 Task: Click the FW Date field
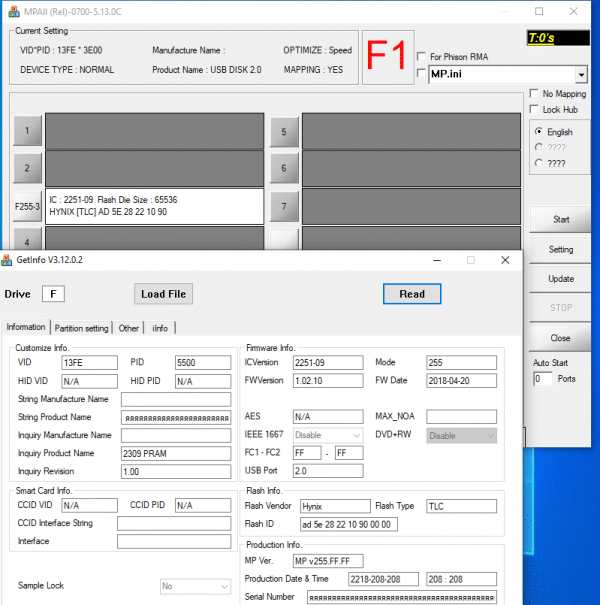461,381
